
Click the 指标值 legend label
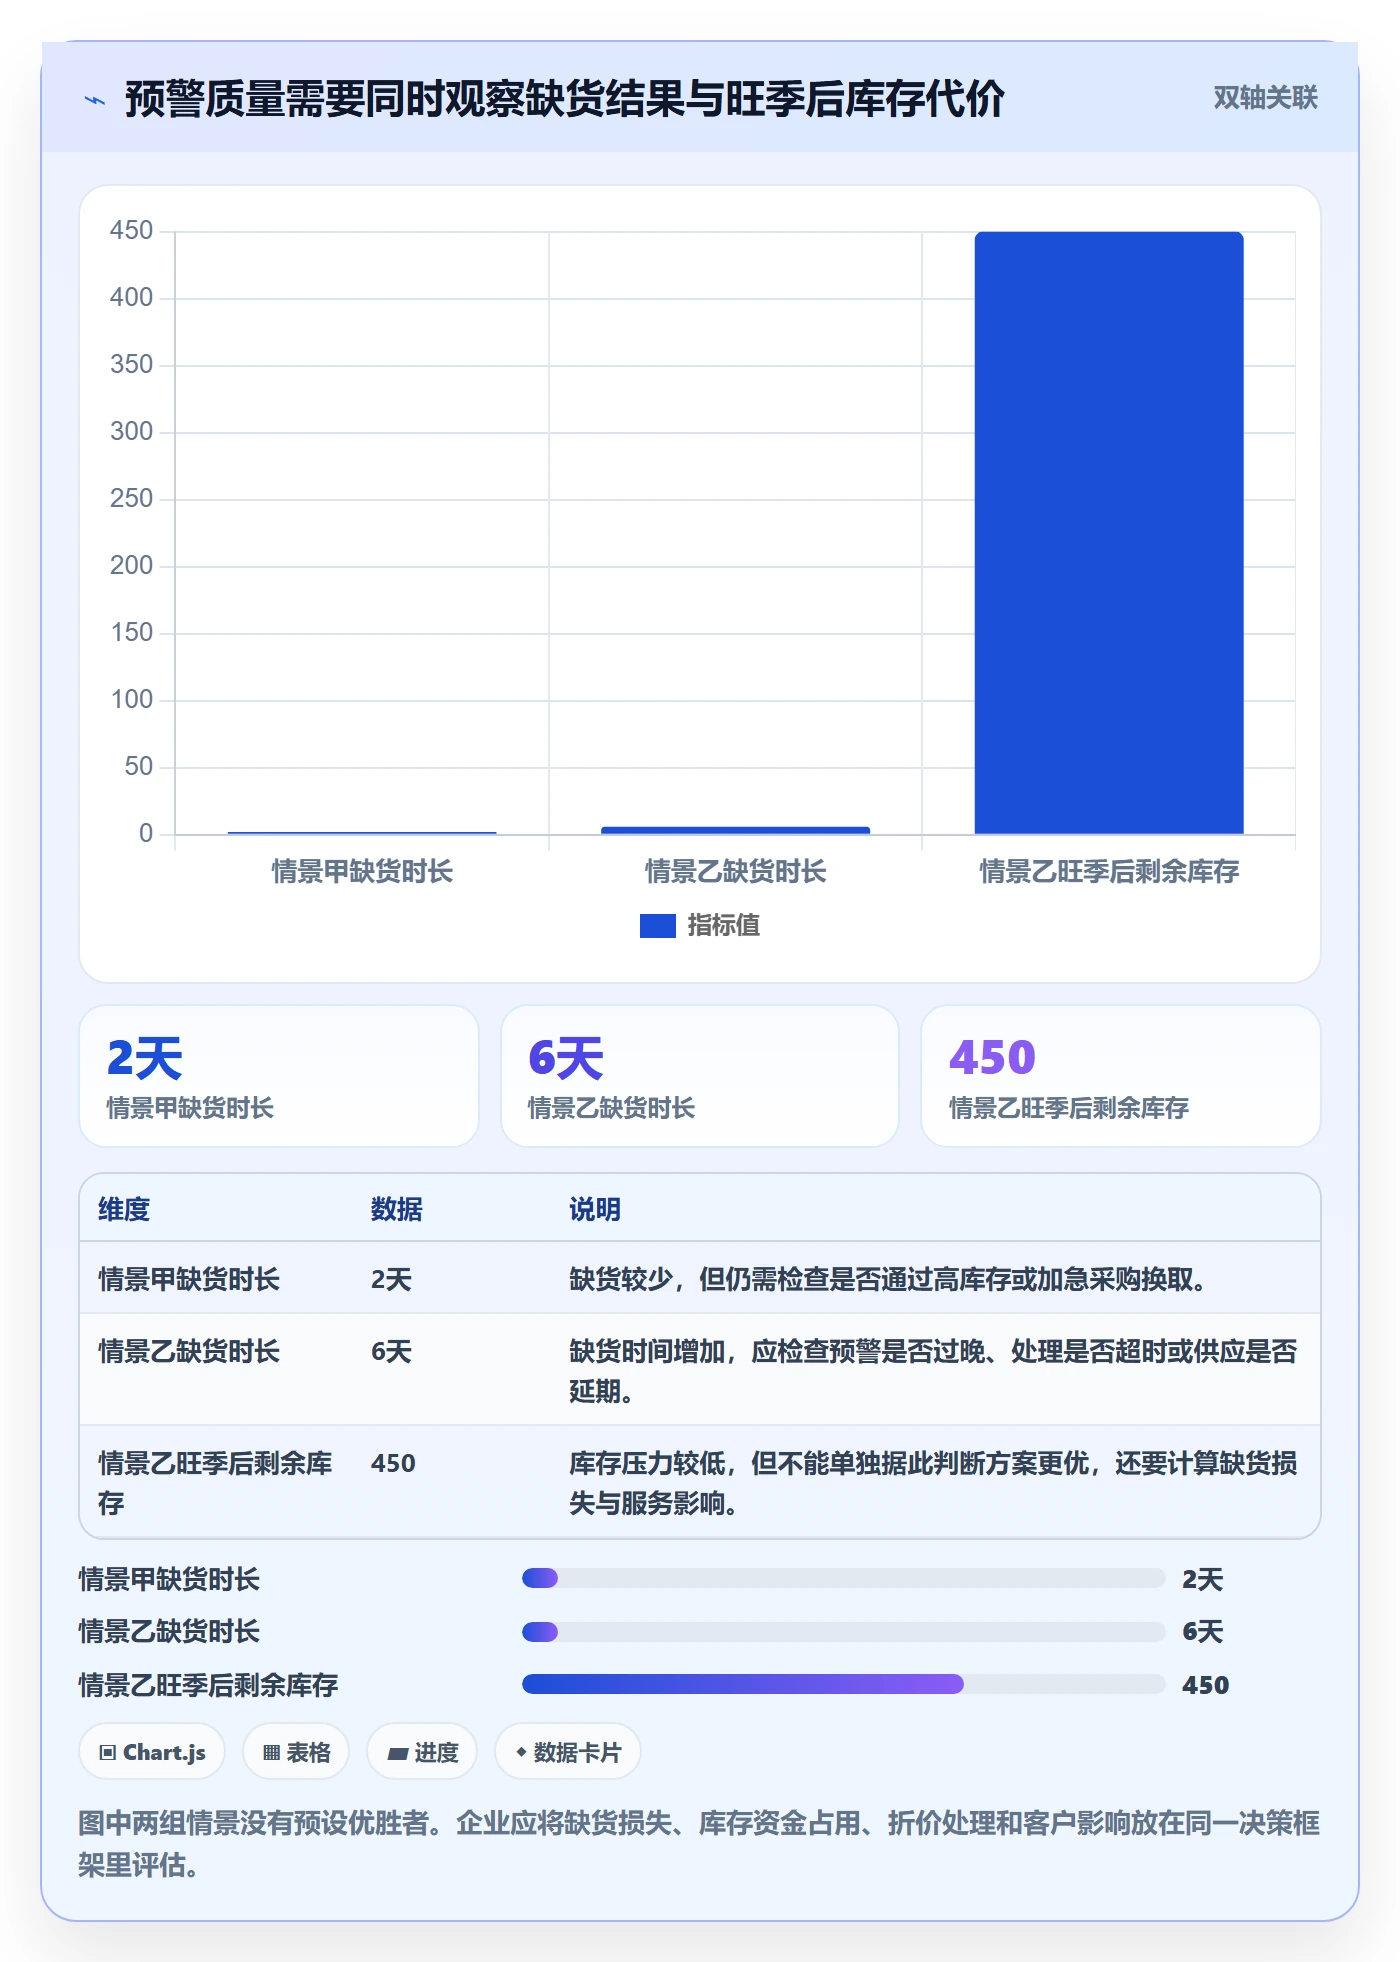(723, 926)
